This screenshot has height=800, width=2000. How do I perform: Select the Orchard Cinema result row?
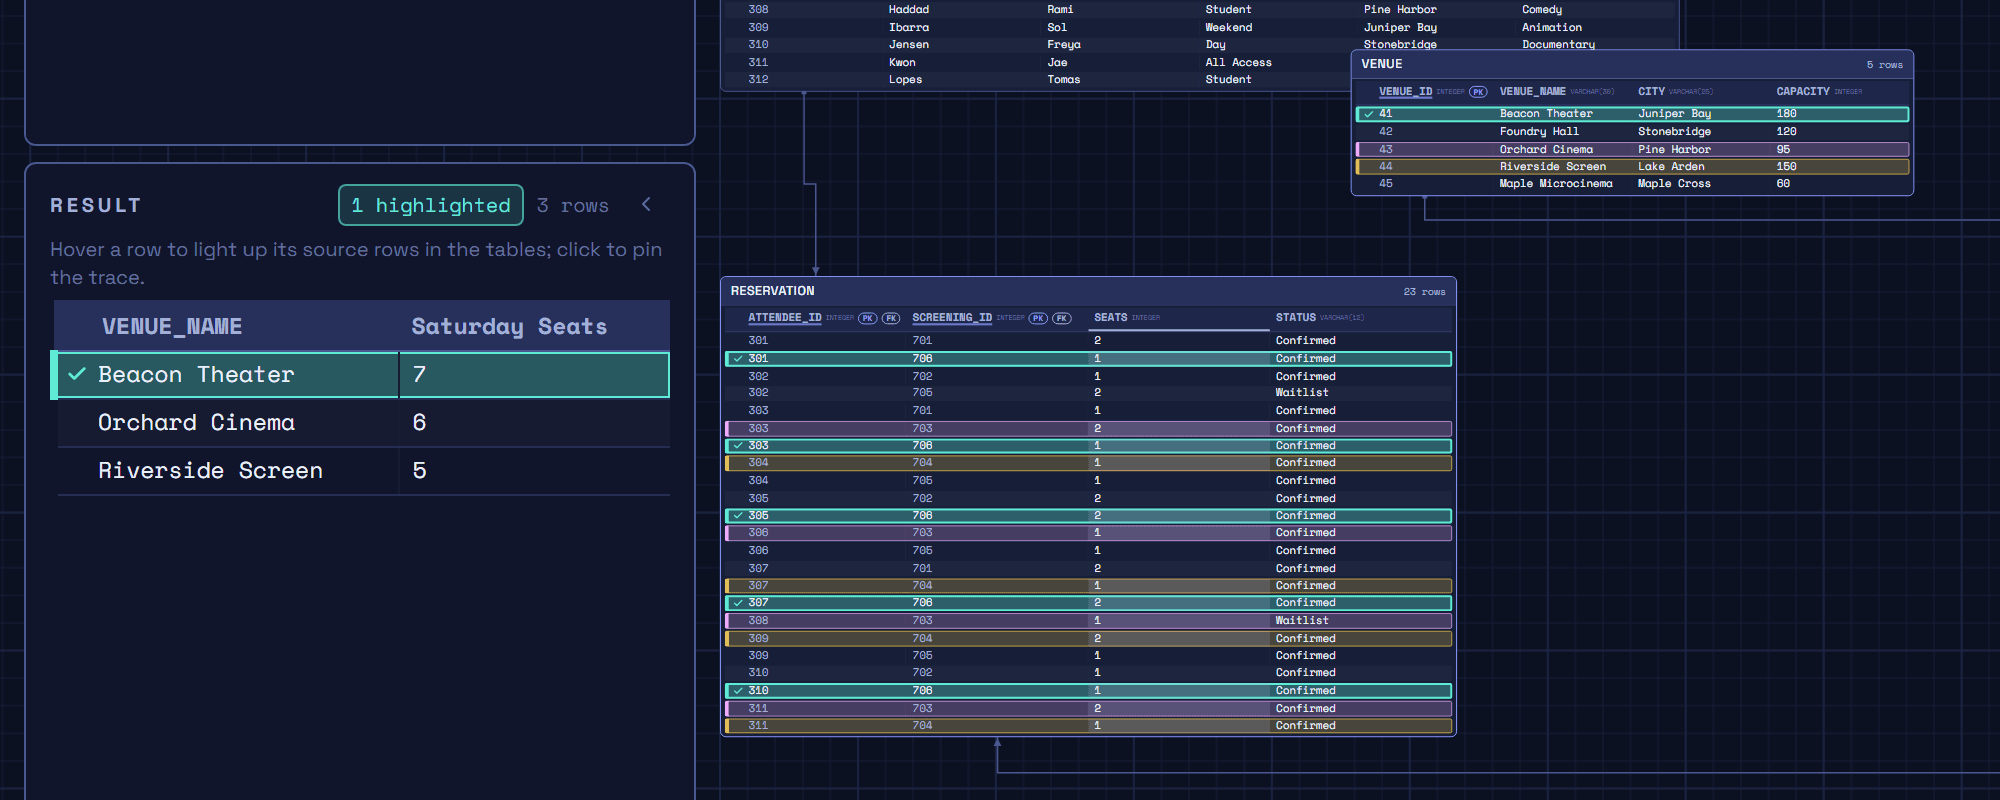pyautogui.click(x=364, y=423)
